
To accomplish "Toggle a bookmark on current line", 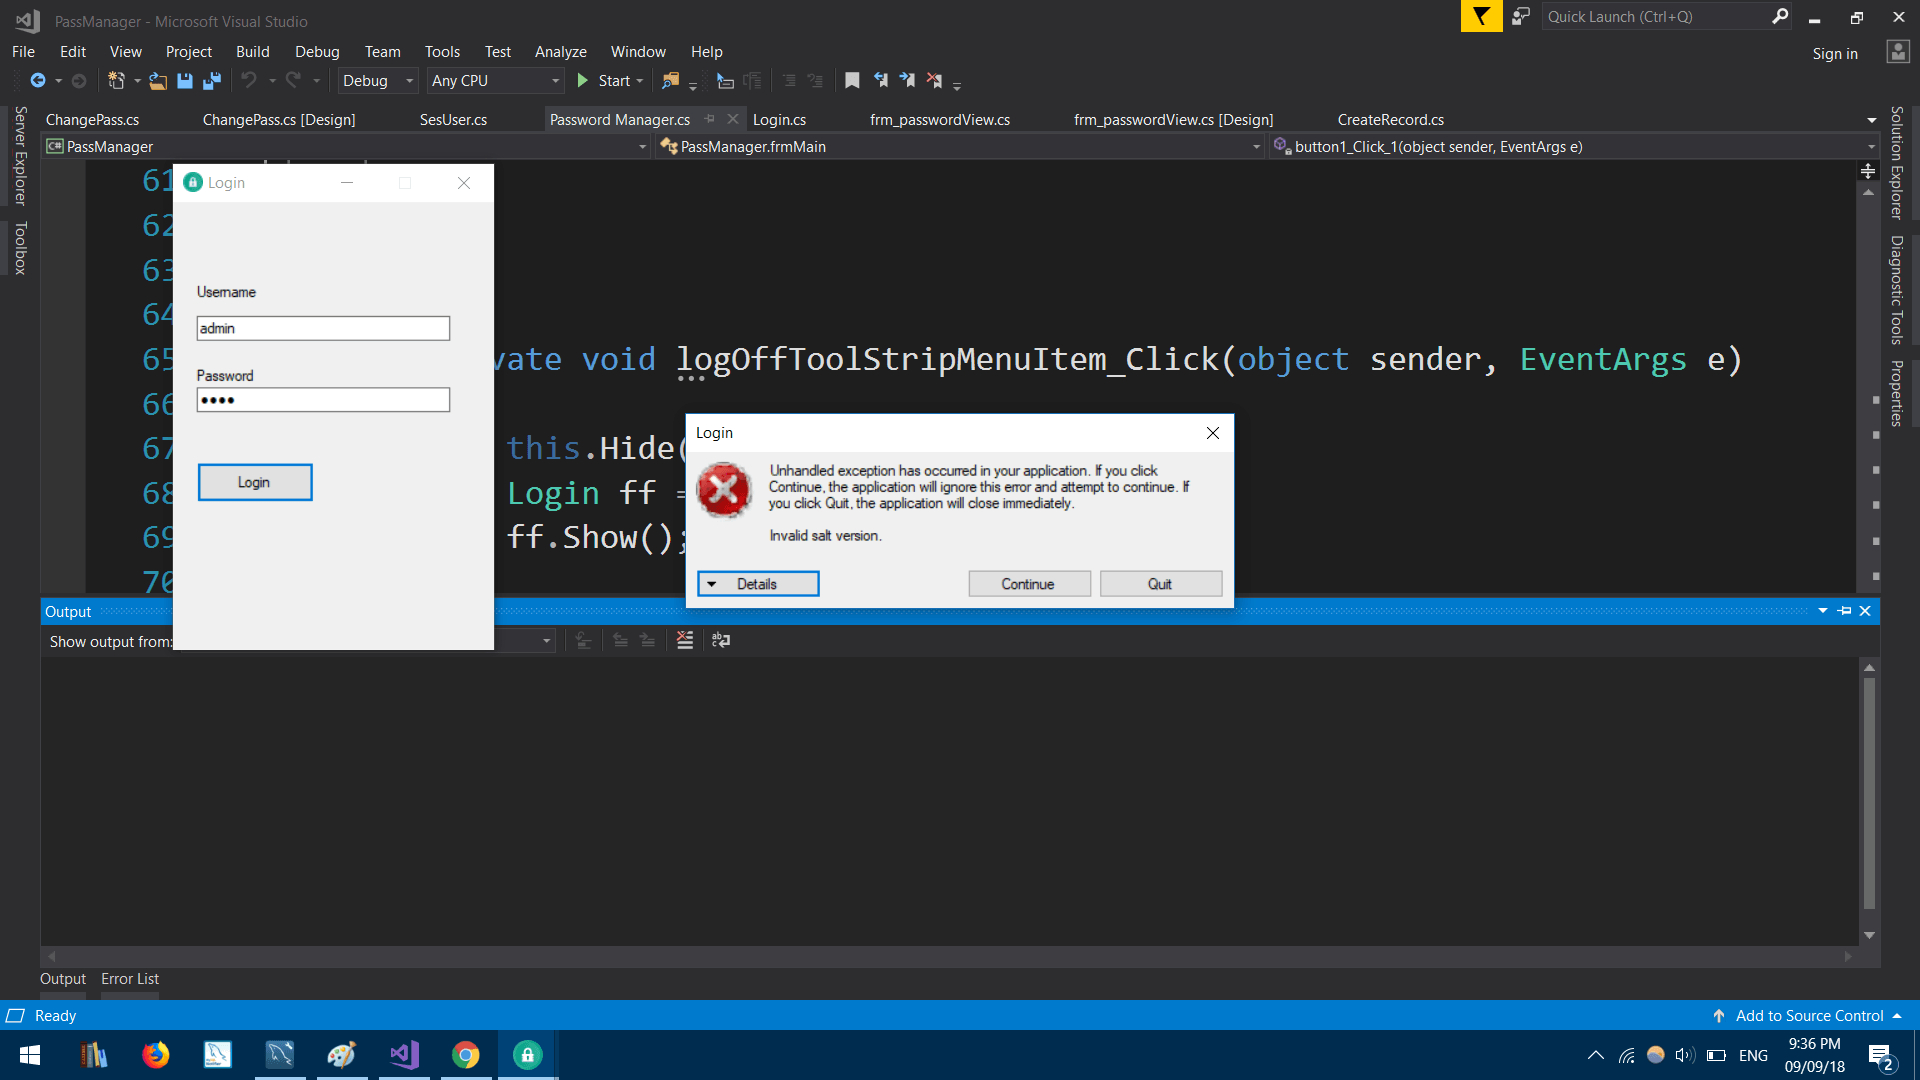I will [852, 81].
